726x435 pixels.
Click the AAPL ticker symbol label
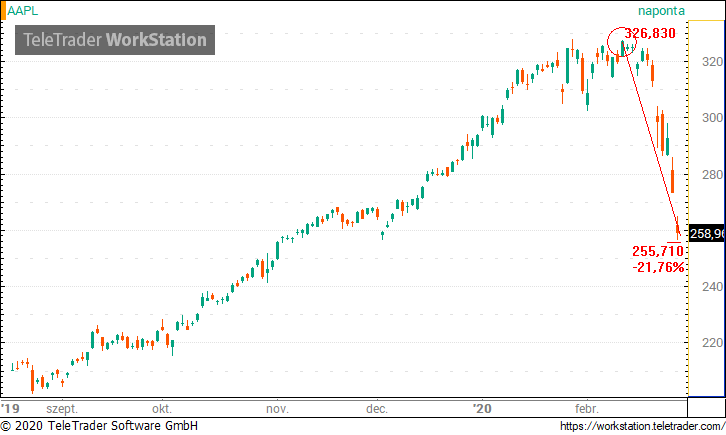click(x=23, y=11)
